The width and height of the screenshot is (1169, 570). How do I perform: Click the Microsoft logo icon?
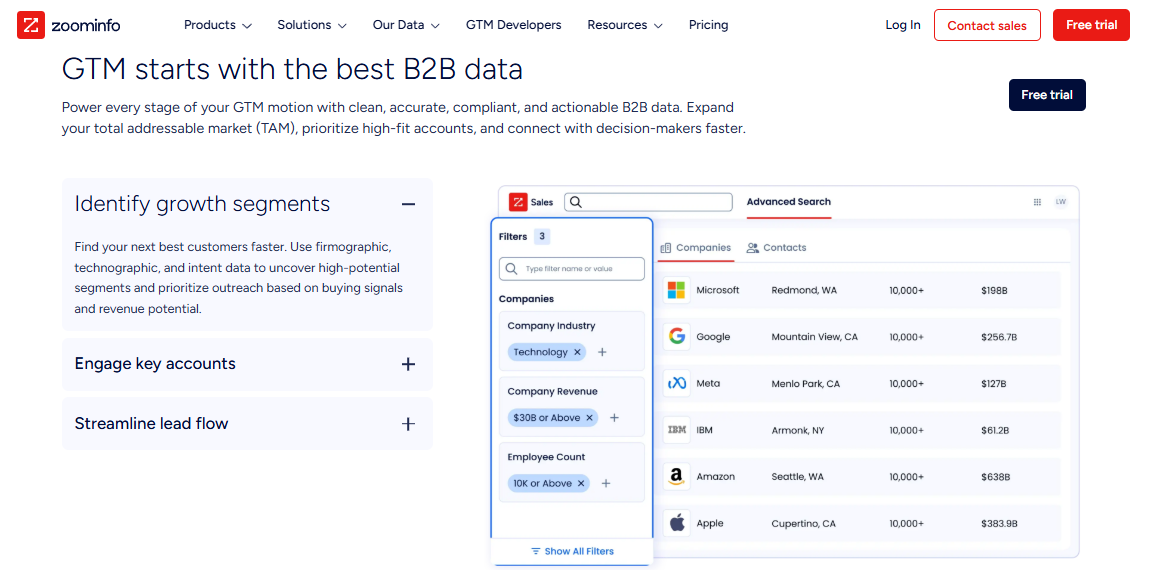[x=676, y=290]
